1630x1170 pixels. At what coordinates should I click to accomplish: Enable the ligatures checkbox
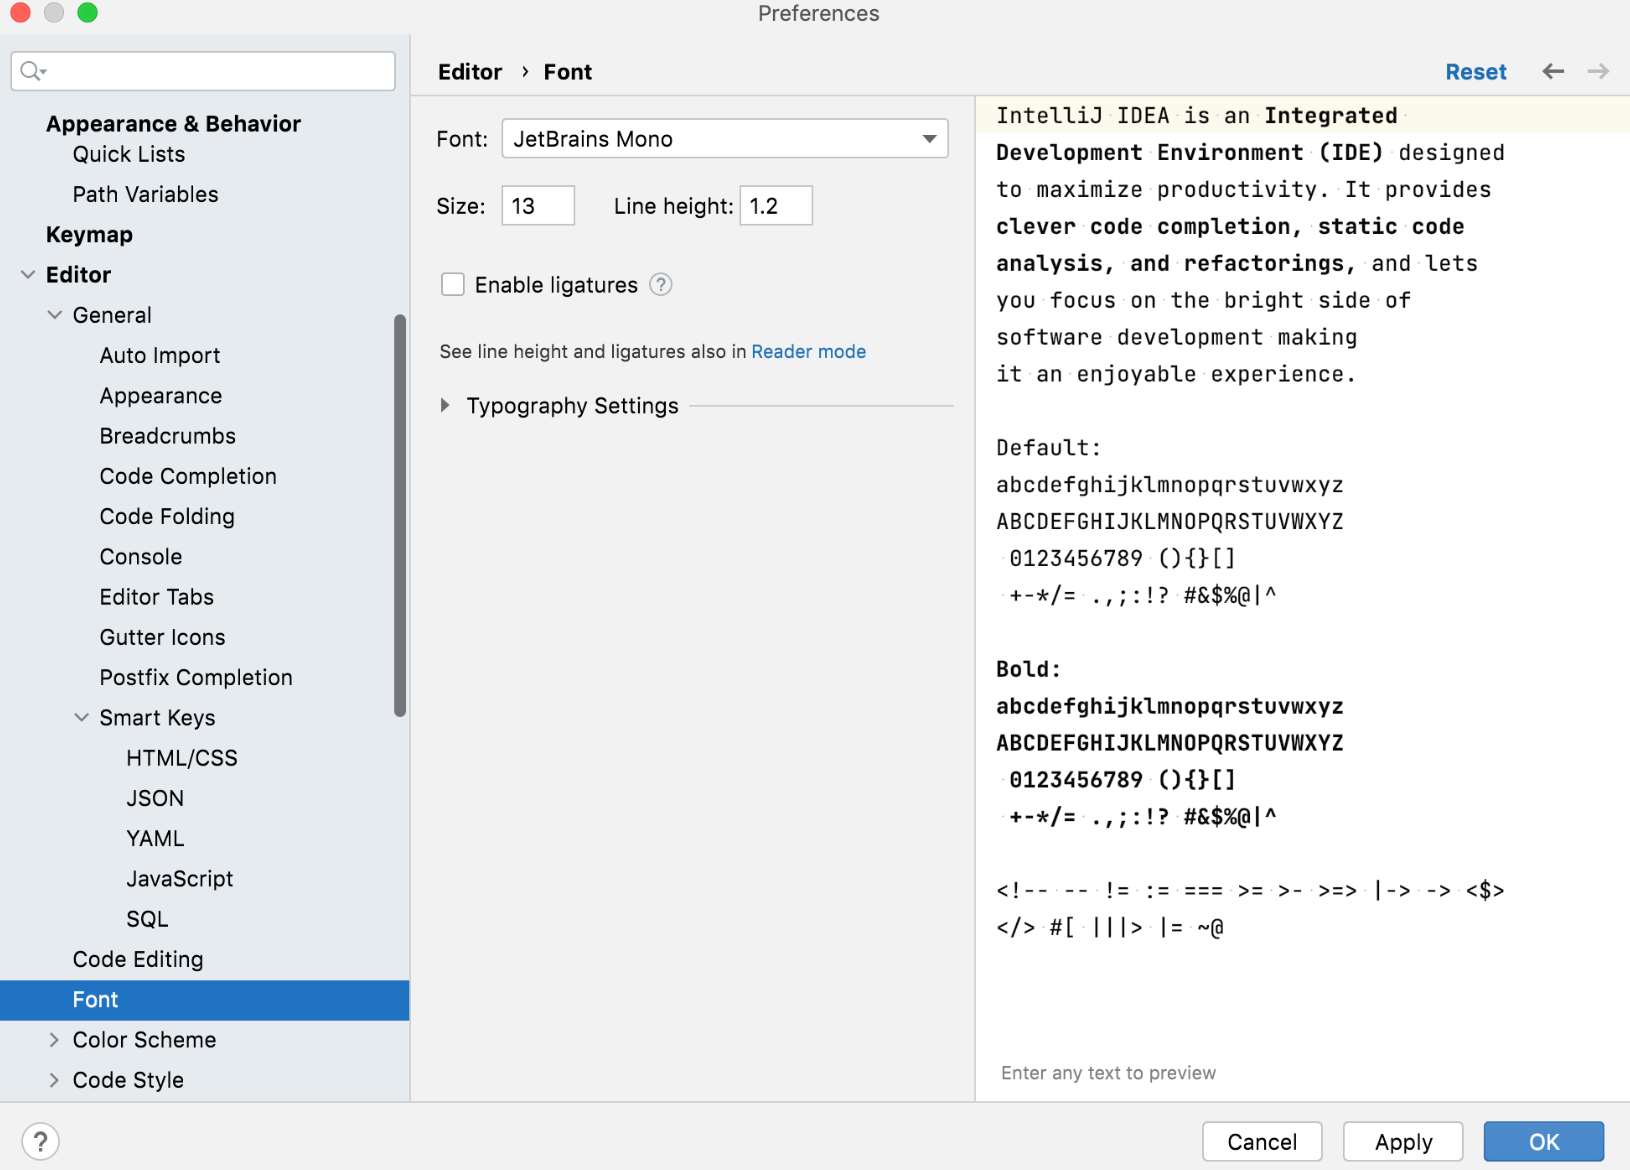pos(453,284)
